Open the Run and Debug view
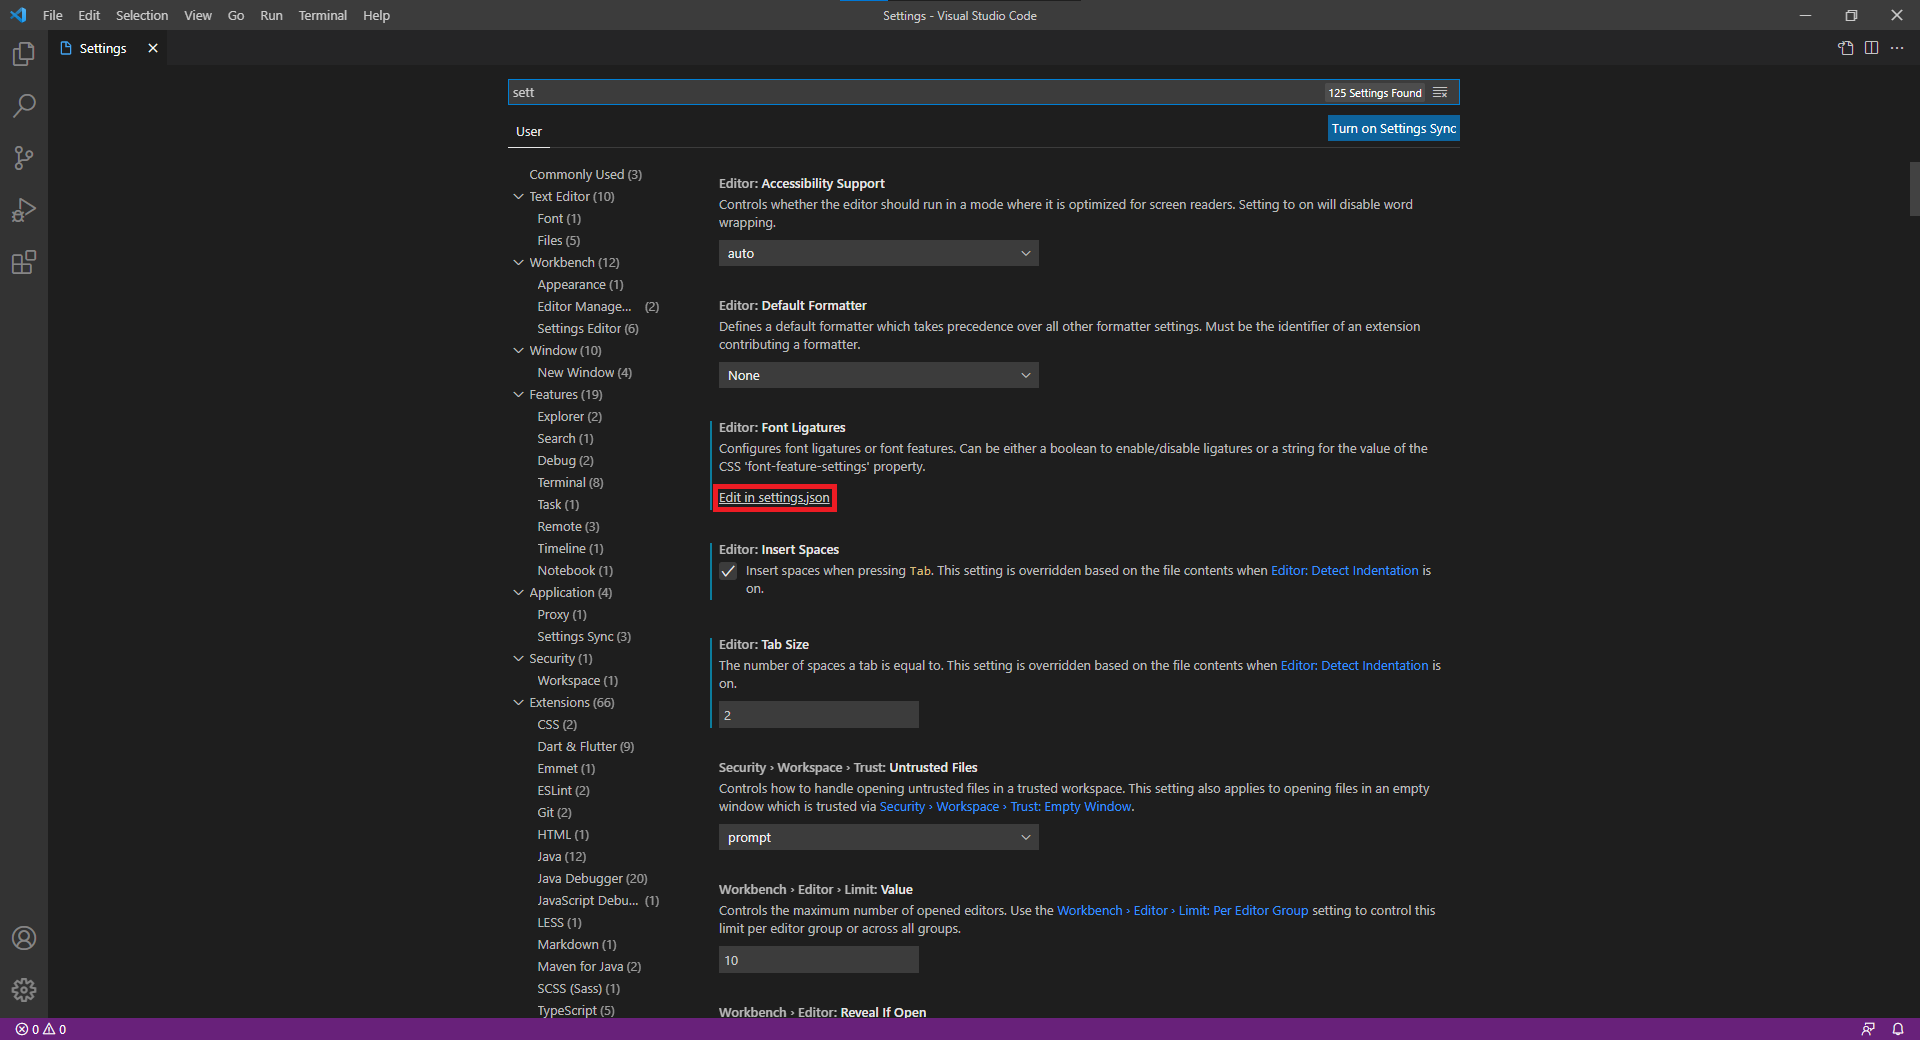 coord(24,210)
